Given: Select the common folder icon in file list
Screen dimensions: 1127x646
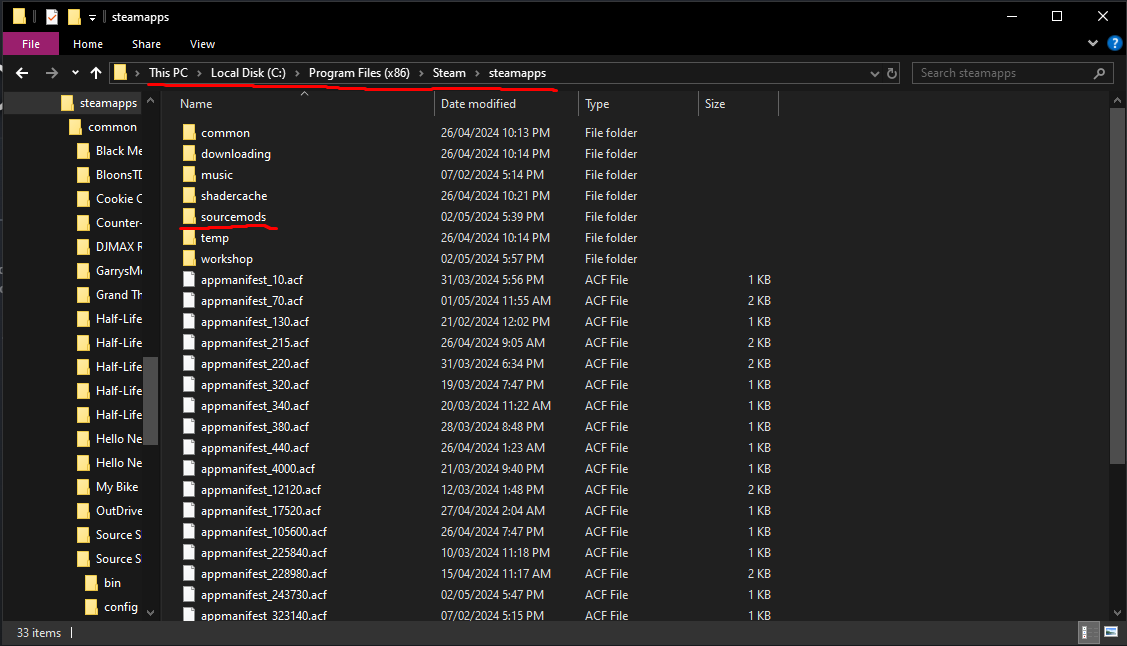Looking at the screenshot, I should click(x=189, y=132).
